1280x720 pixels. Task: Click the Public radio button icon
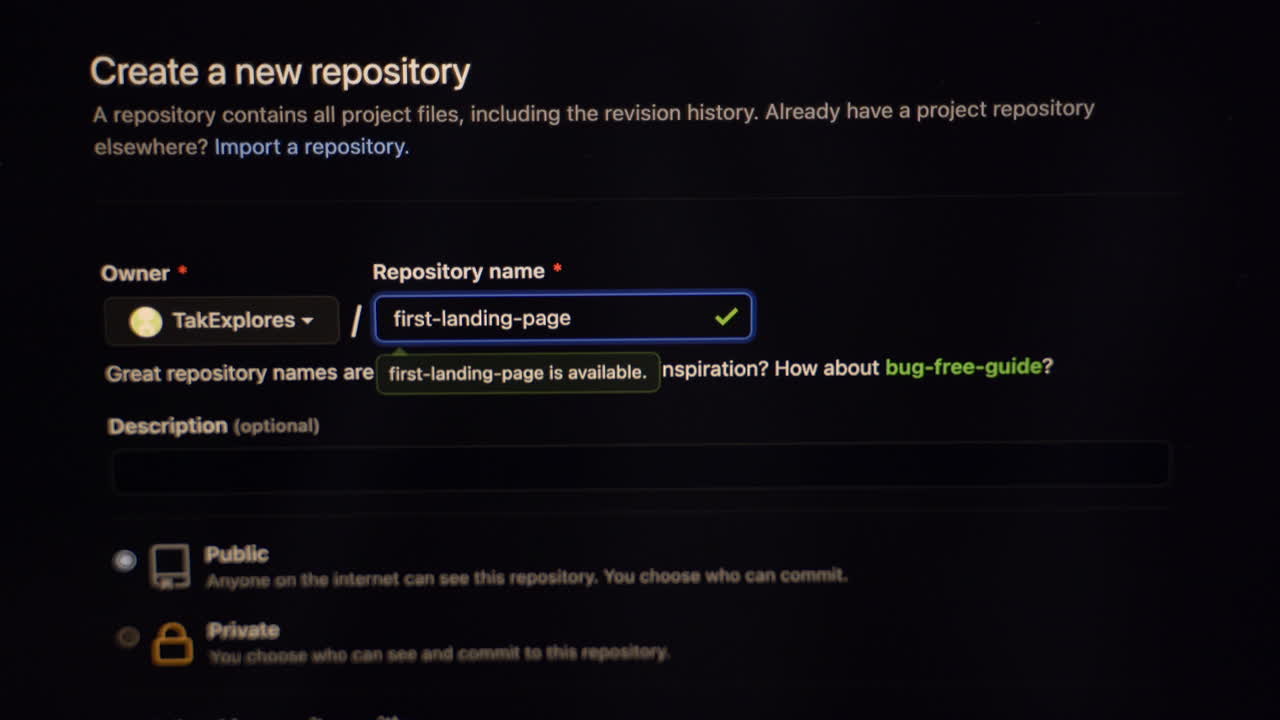point(126,561)
